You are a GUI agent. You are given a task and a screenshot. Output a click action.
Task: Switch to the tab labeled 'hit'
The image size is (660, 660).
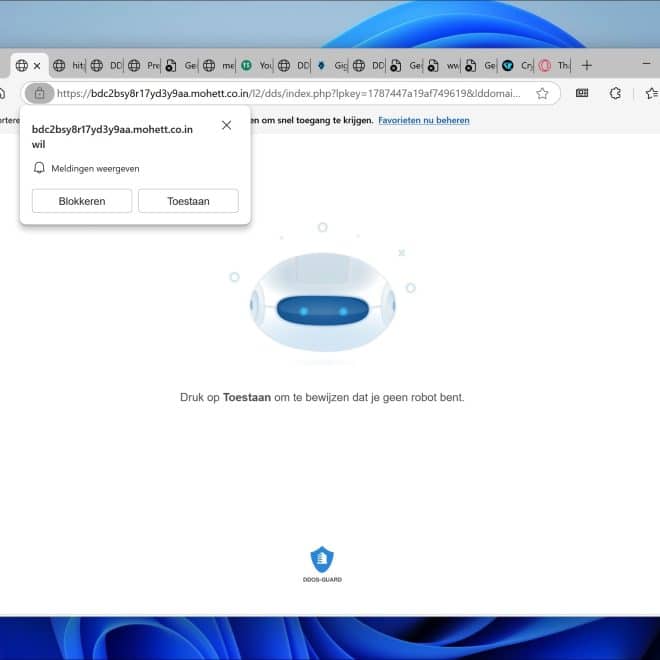tap(70, 65)
